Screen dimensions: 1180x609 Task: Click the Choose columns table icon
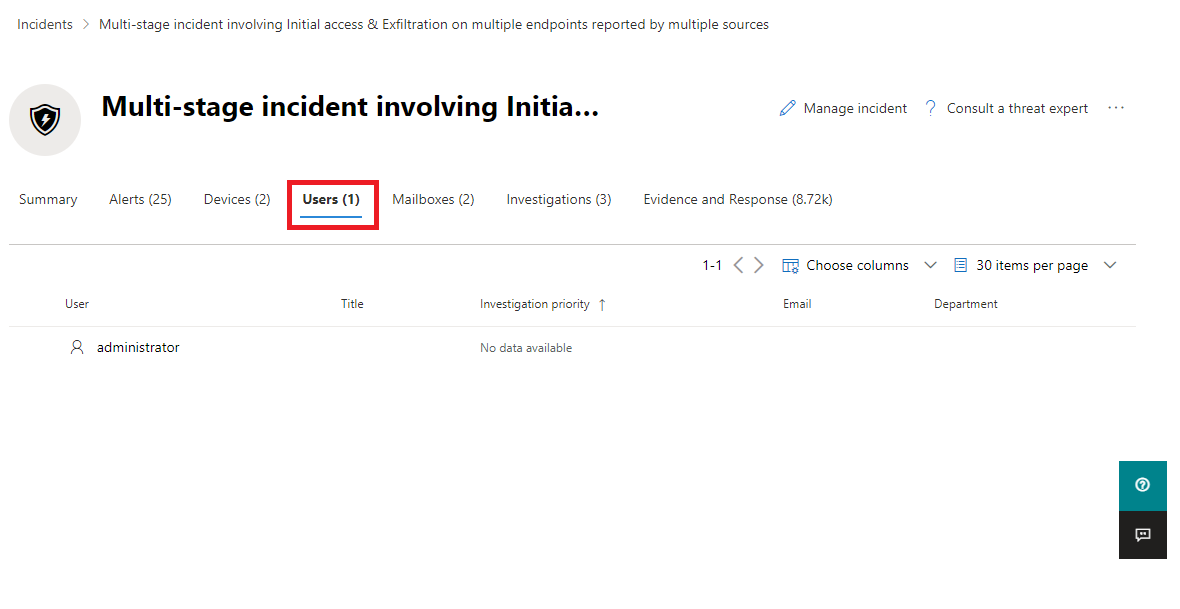tap(790, 266)
